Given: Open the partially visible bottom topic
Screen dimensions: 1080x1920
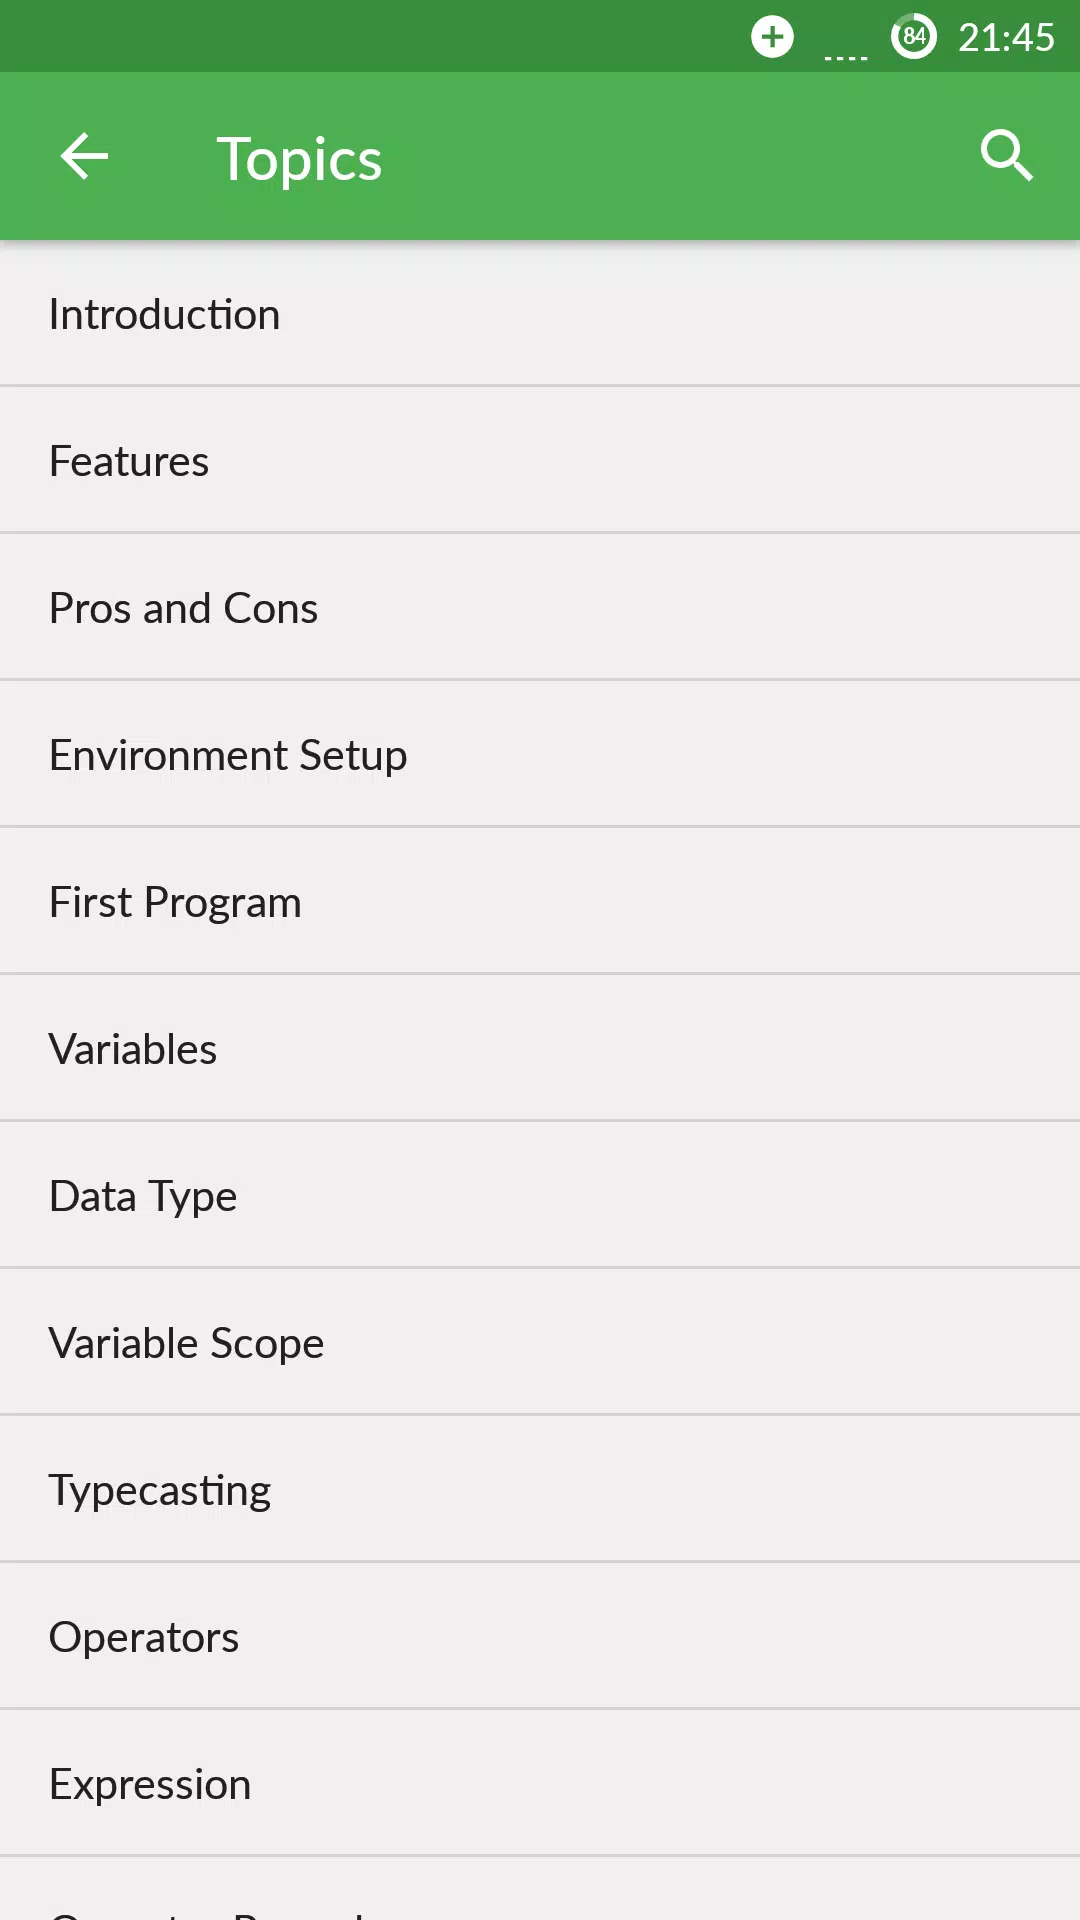Looking at the screenshot, I should point(540,1890).
